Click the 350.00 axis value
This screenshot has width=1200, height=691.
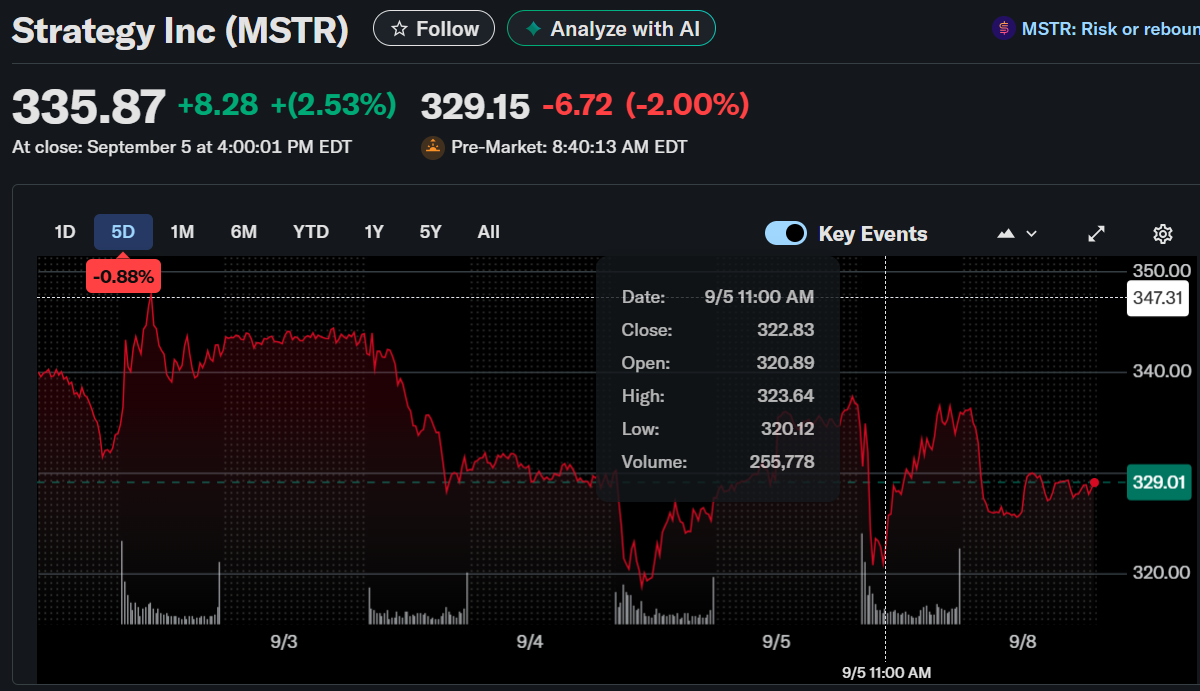[x=1161, y=270]
